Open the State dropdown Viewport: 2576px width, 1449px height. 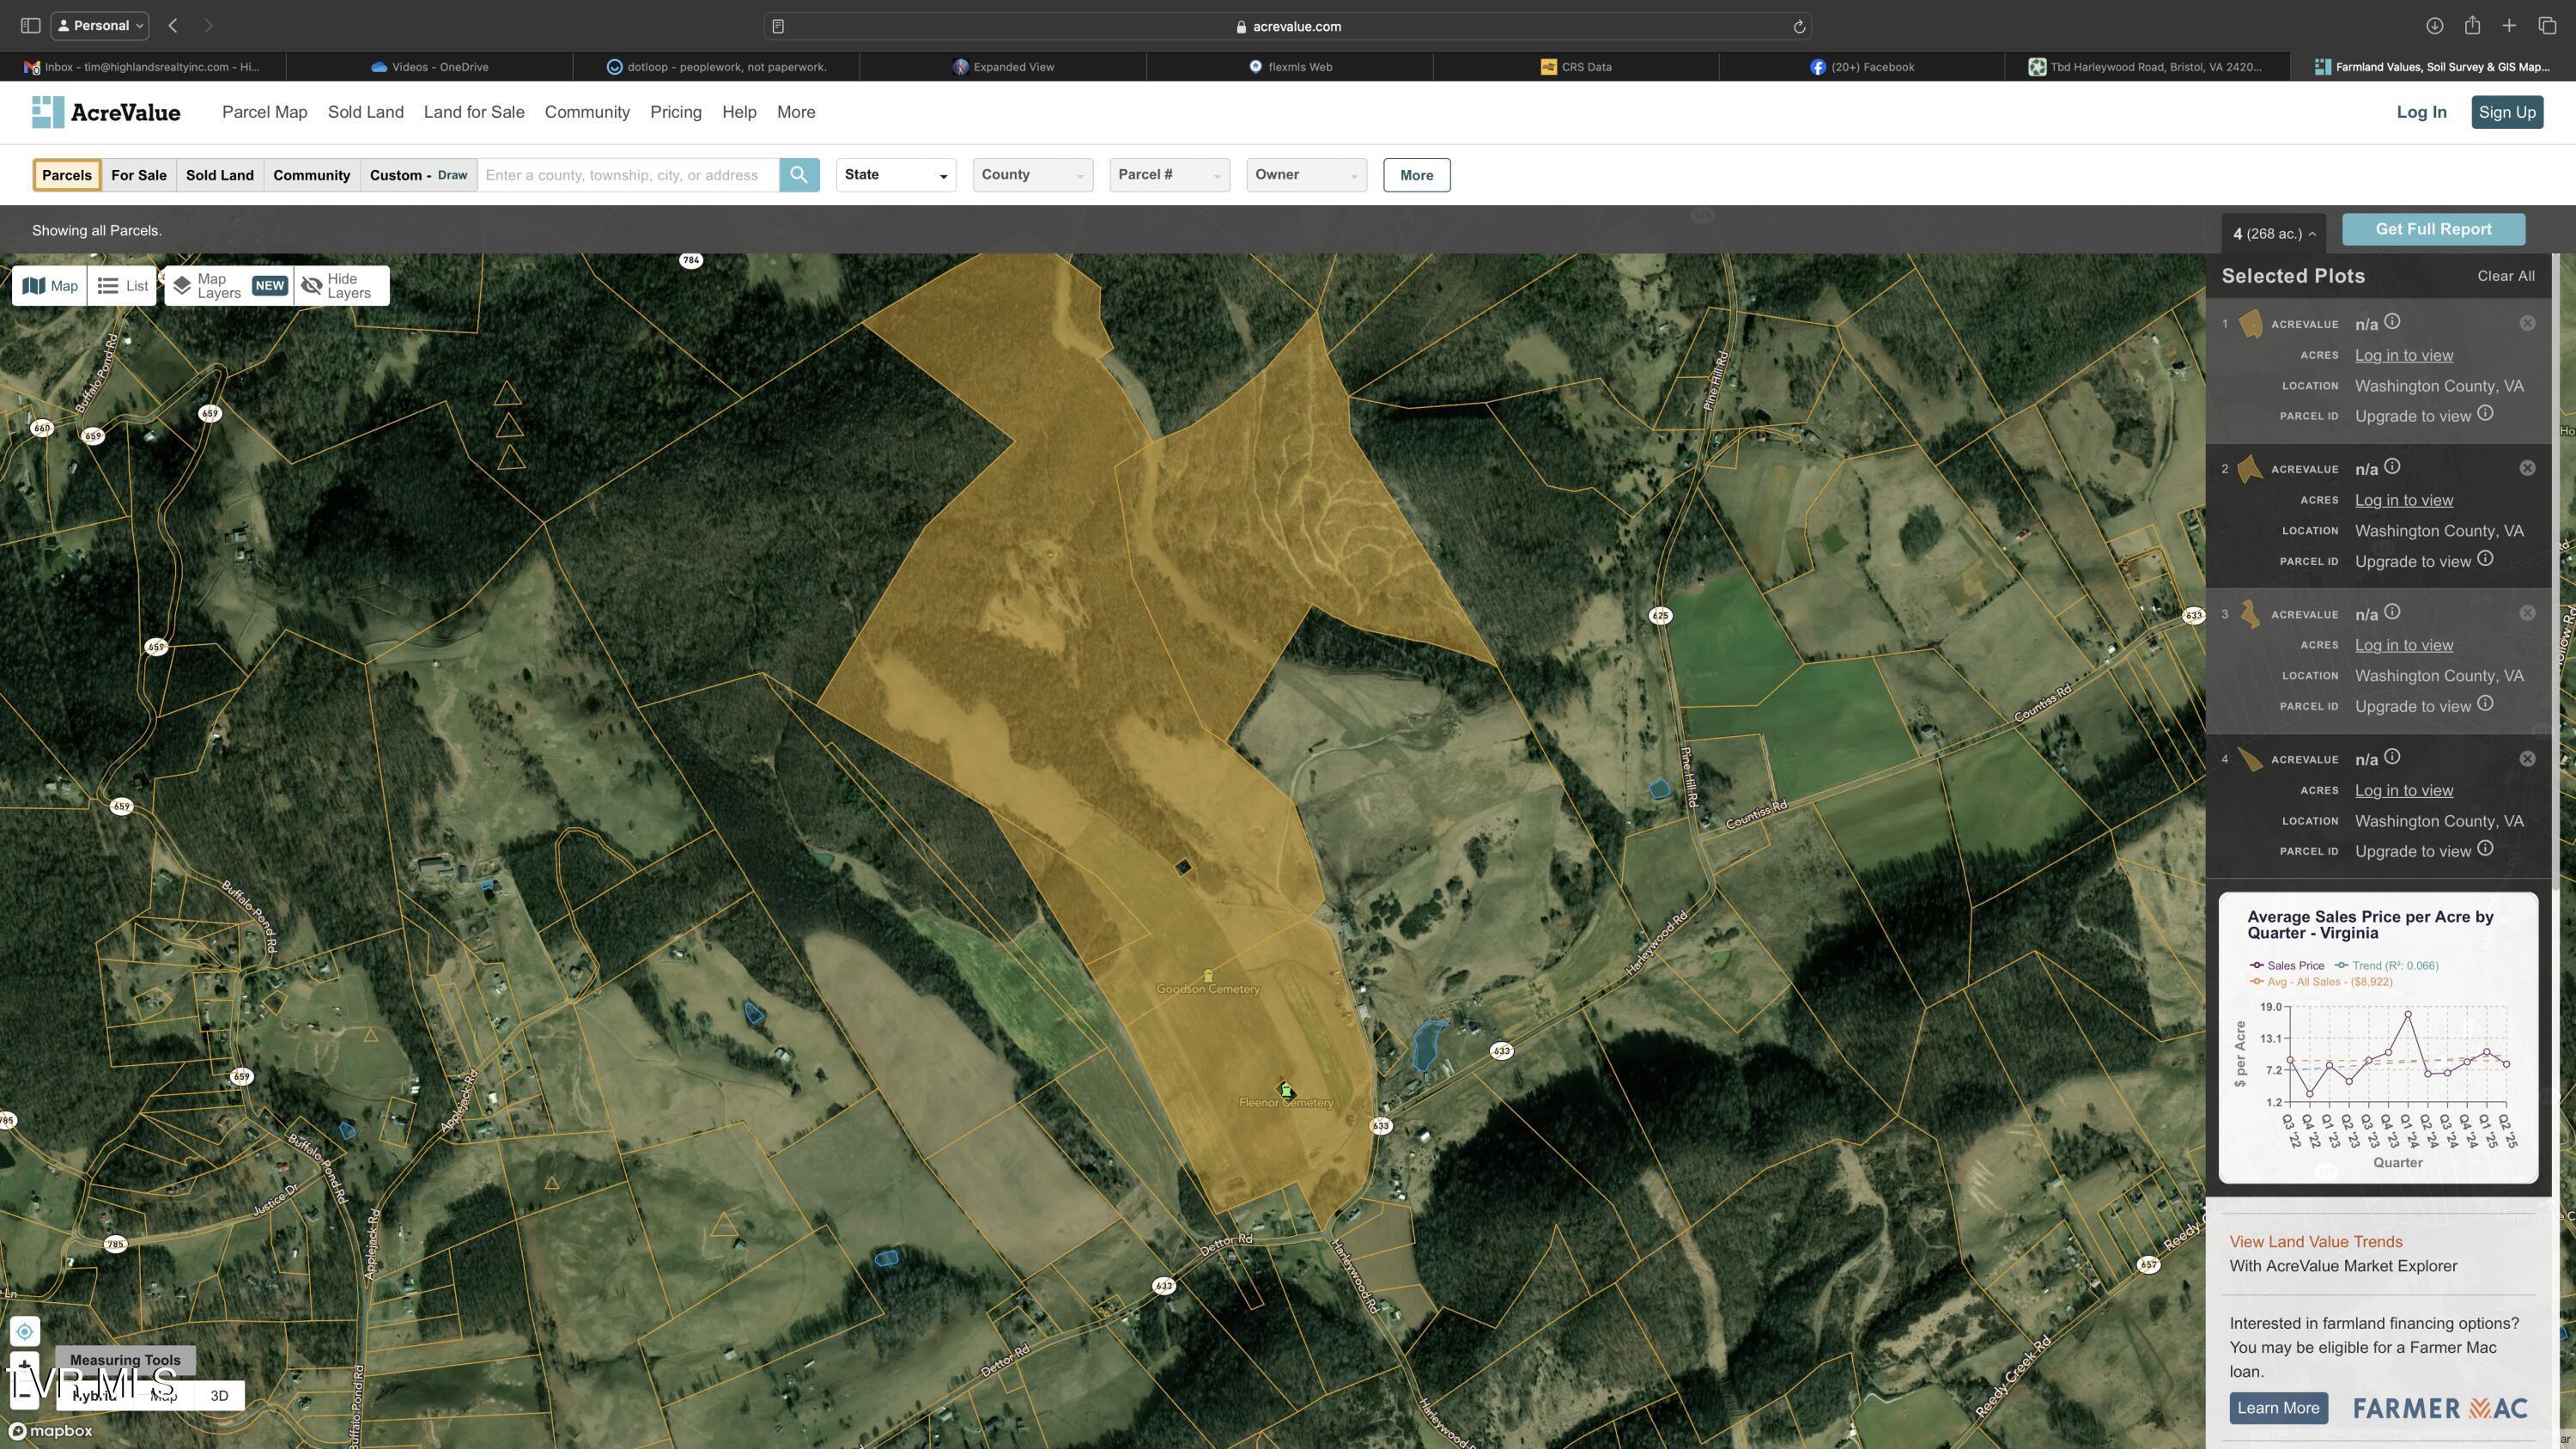coord(894,174)
